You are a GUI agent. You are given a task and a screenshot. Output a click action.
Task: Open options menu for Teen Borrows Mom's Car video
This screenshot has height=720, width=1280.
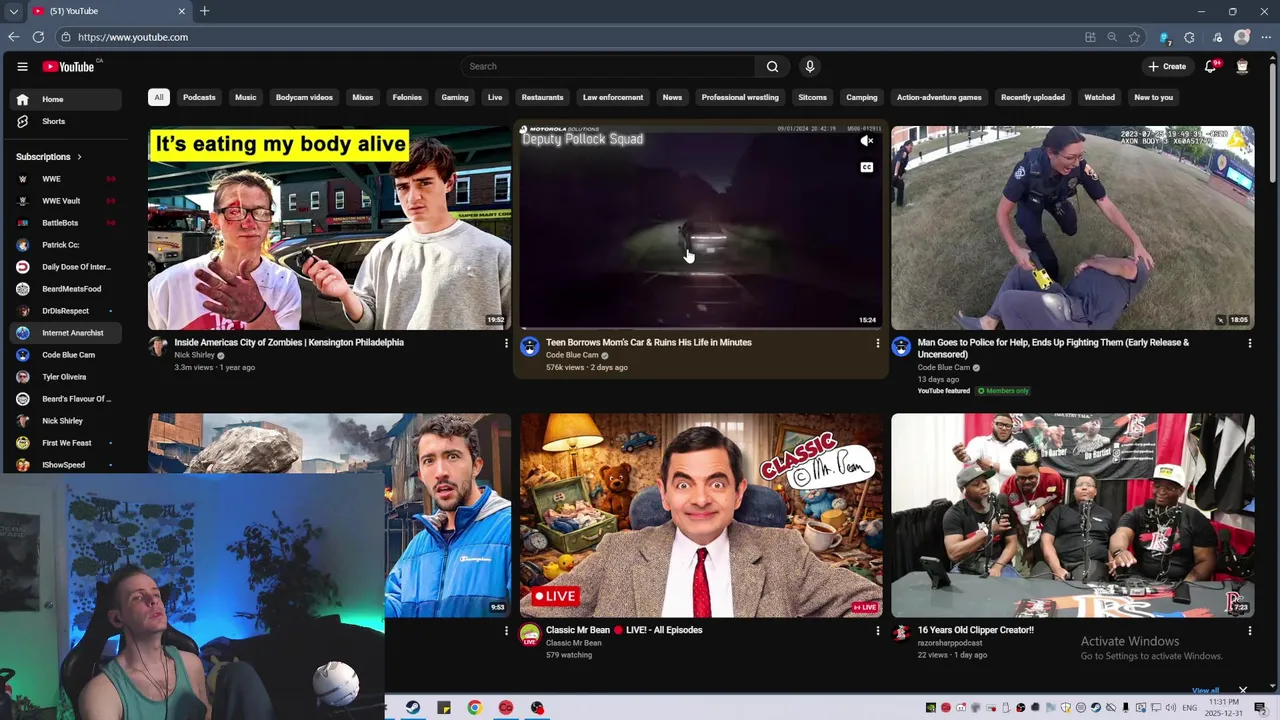click(878, 343)
